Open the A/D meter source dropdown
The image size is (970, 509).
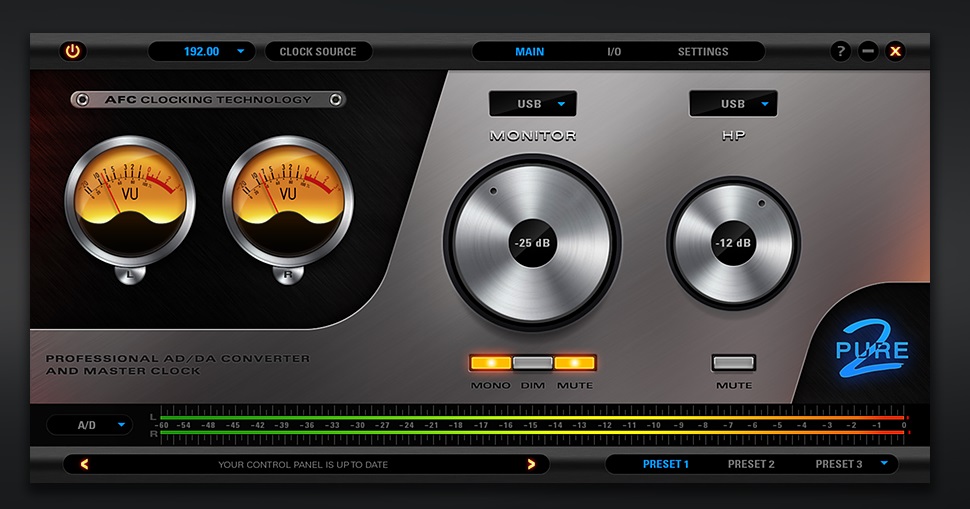(x=90, y=425)
